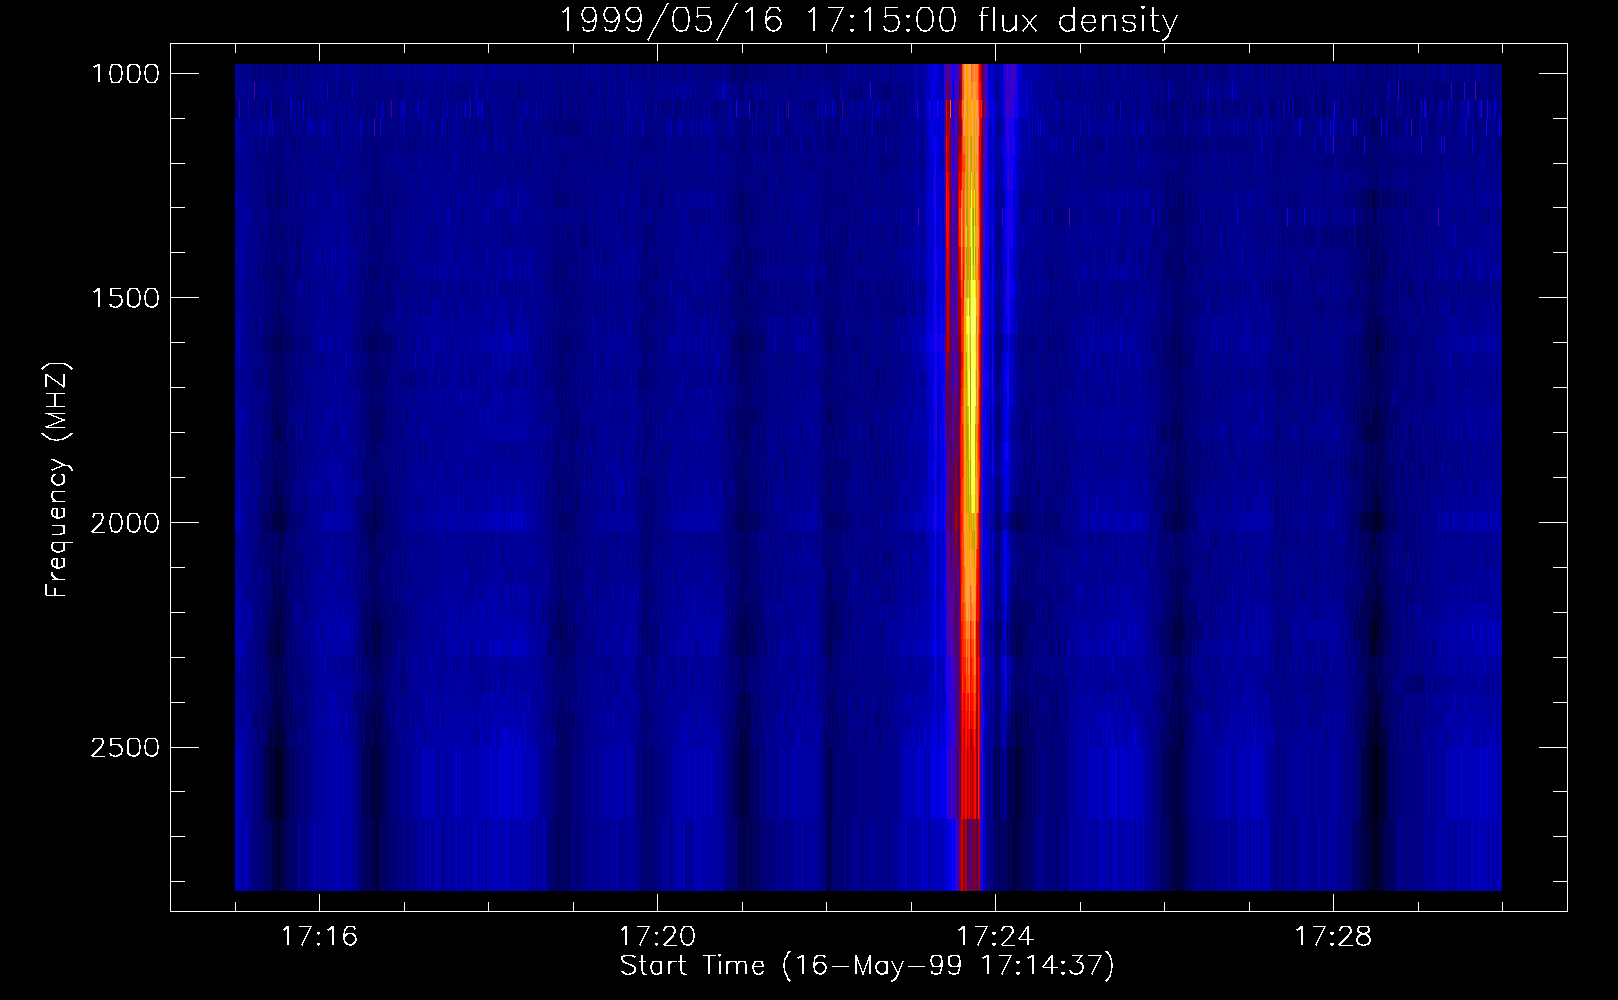Click the 17:28 time tick label

pyautogui.click(x=1333, y=937)
